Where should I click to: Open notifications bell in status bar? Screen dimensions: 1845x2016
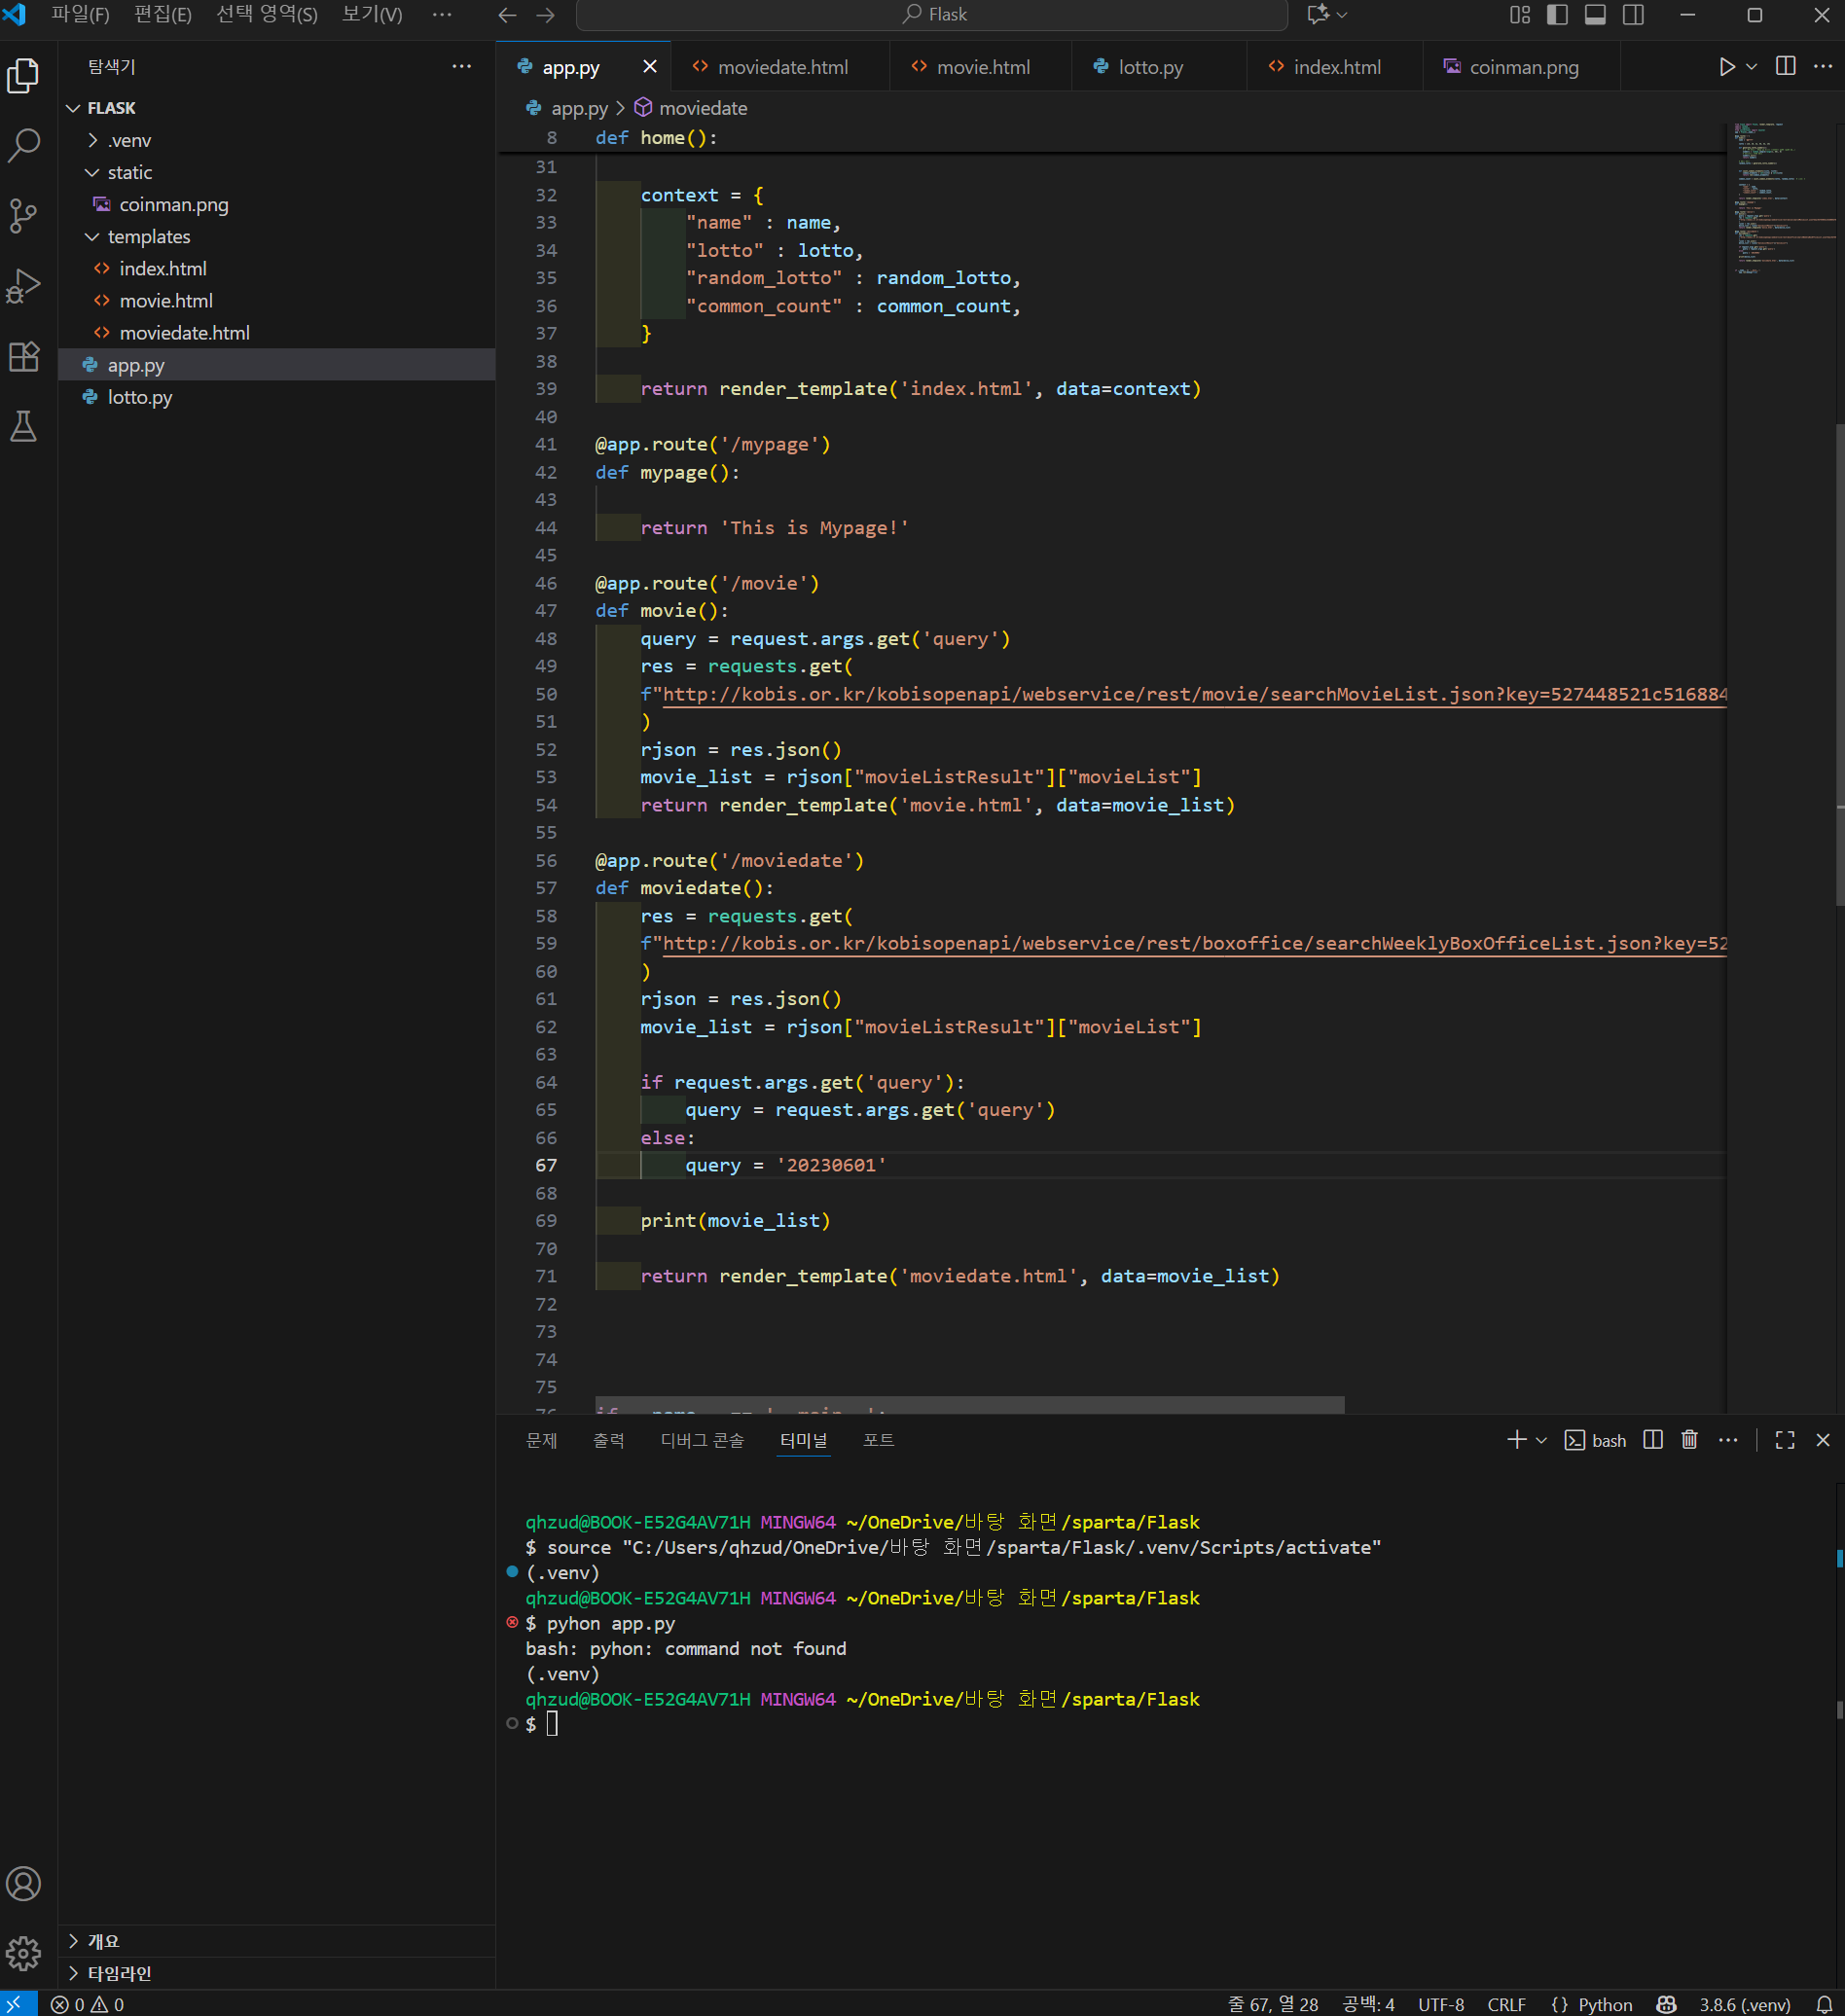point(1824,2004)
